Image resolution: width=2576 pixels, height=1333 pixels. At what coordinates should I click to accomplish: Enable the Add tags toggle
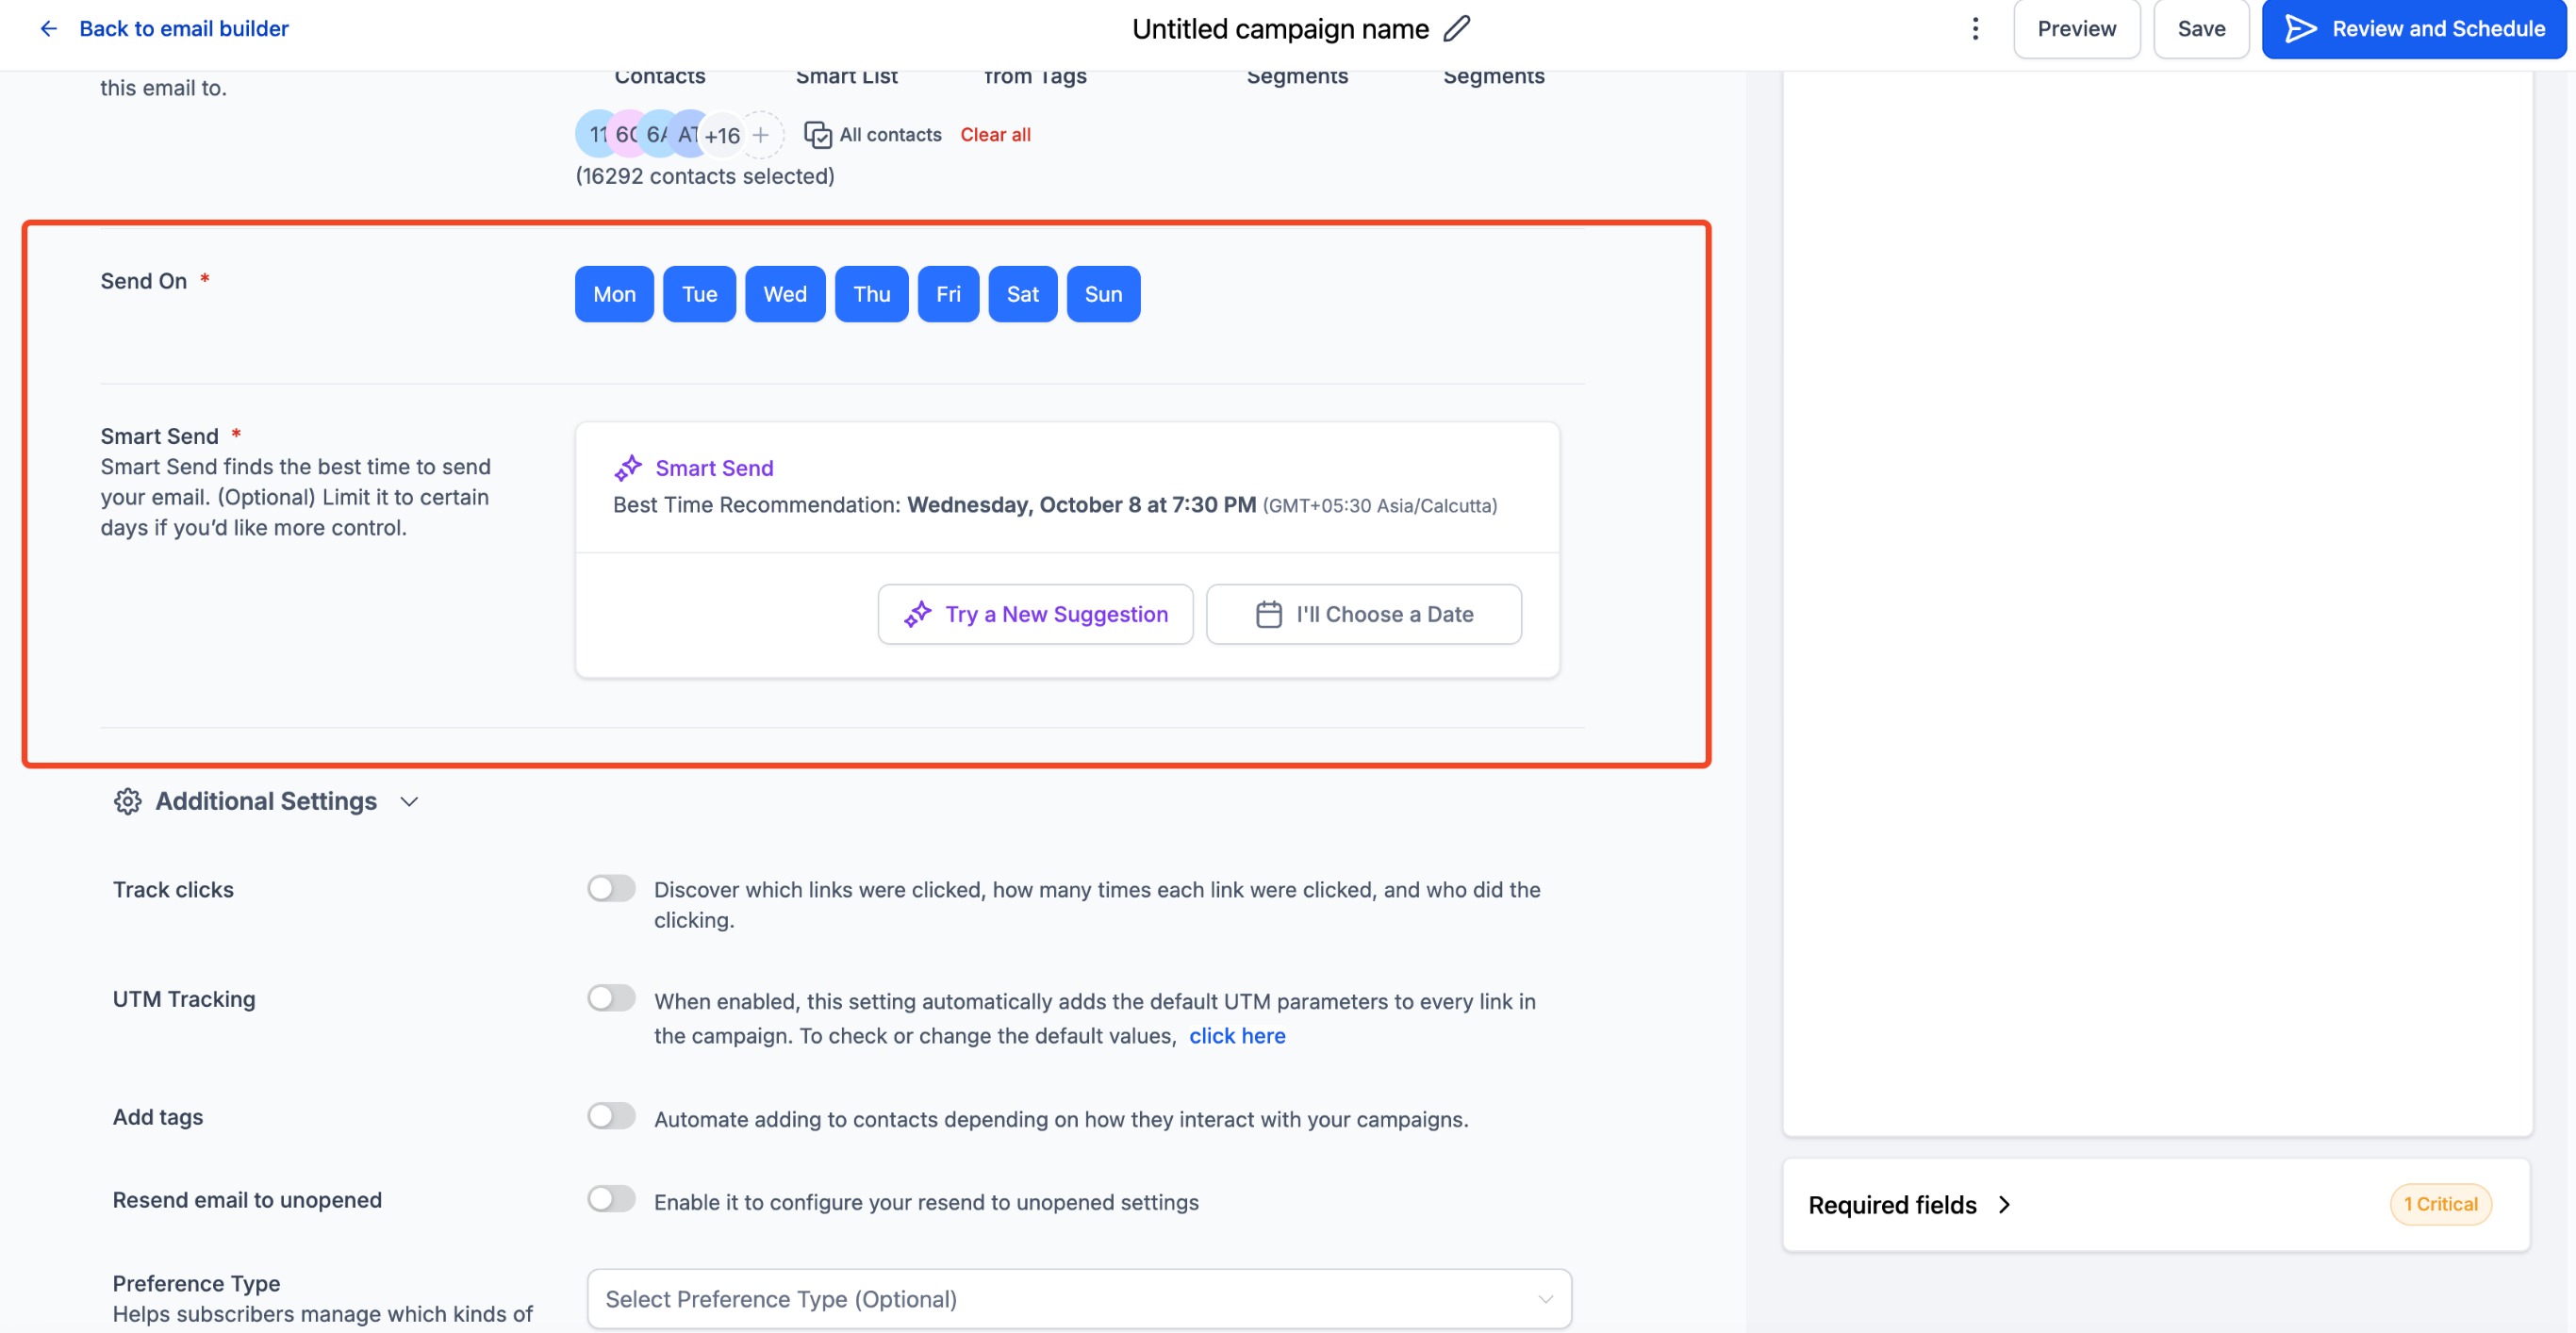611,1116
